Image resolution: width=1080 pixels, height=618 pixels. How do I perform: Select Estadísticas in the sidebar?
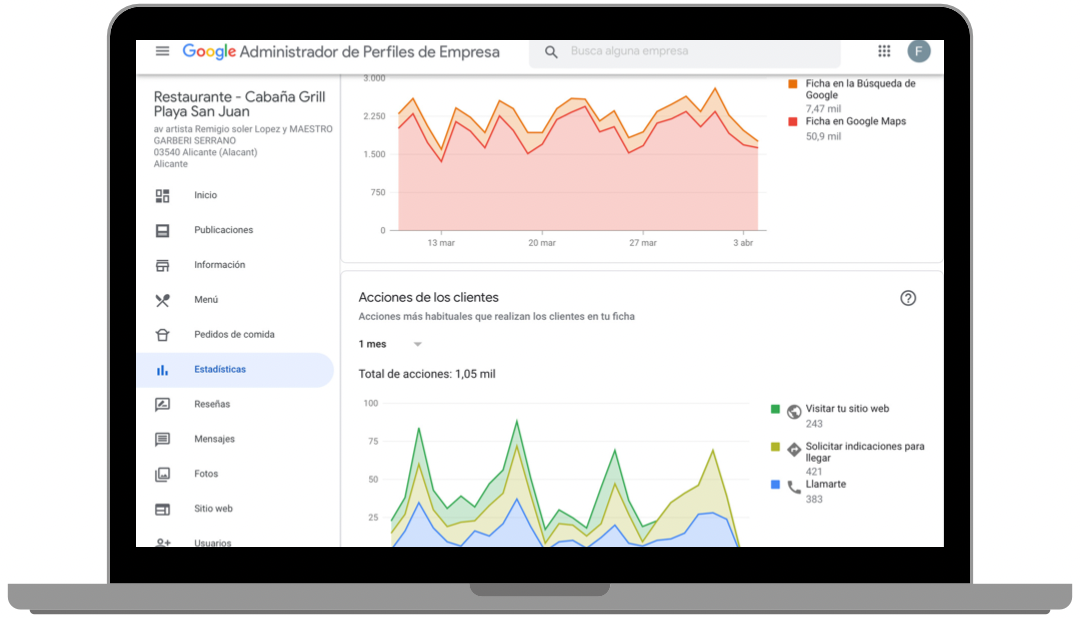click(235, 370)
